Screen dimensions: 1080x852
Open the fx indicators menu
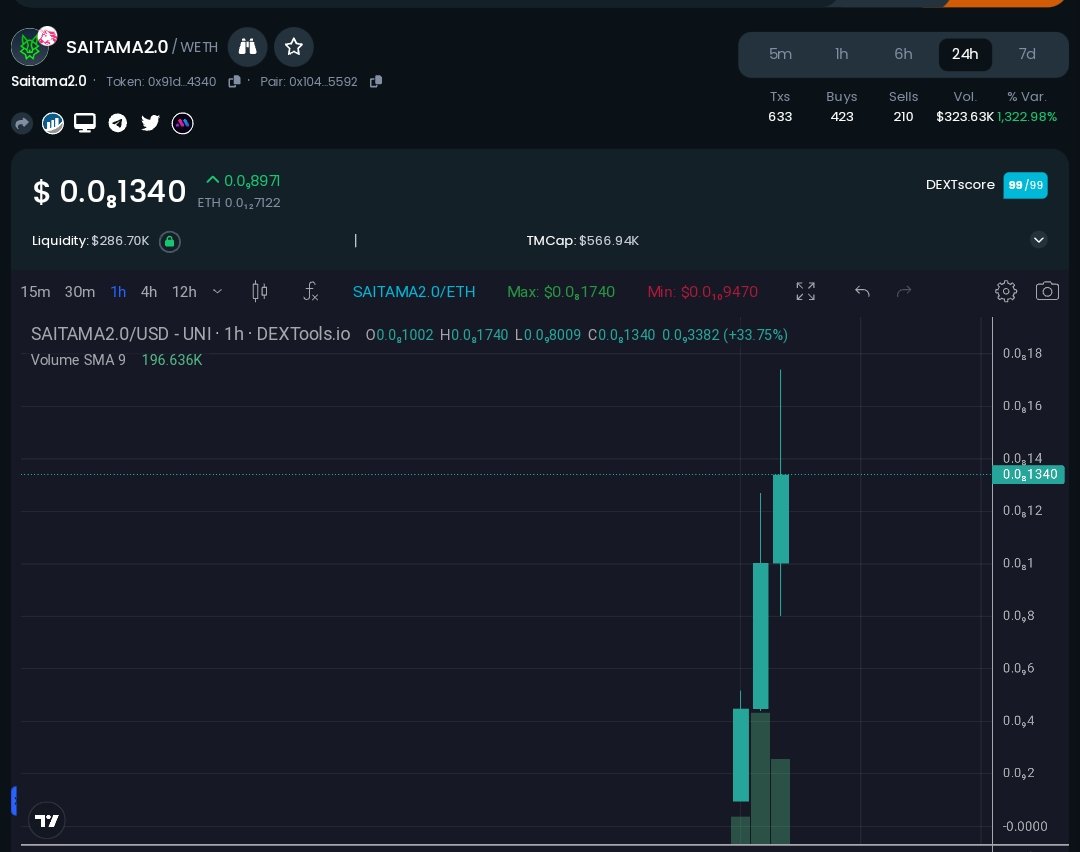click(311, 291)
